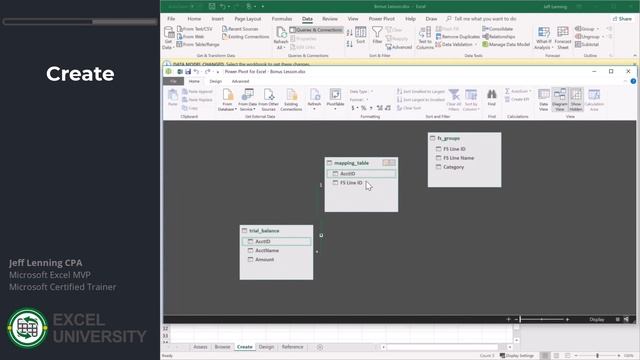This screenshot has width=640, height=360.
Task: Open the Power Pivot tab in Excel ribbon
Action: tap(382, 19)
